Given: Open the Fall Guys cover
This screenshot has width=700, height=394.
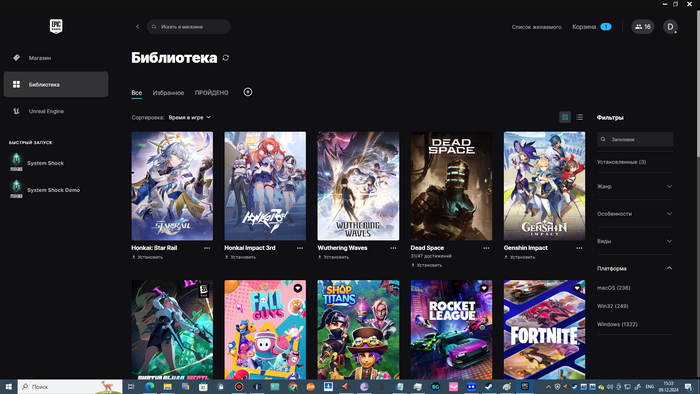Looking at the screenshot, I should pos(265,330).
